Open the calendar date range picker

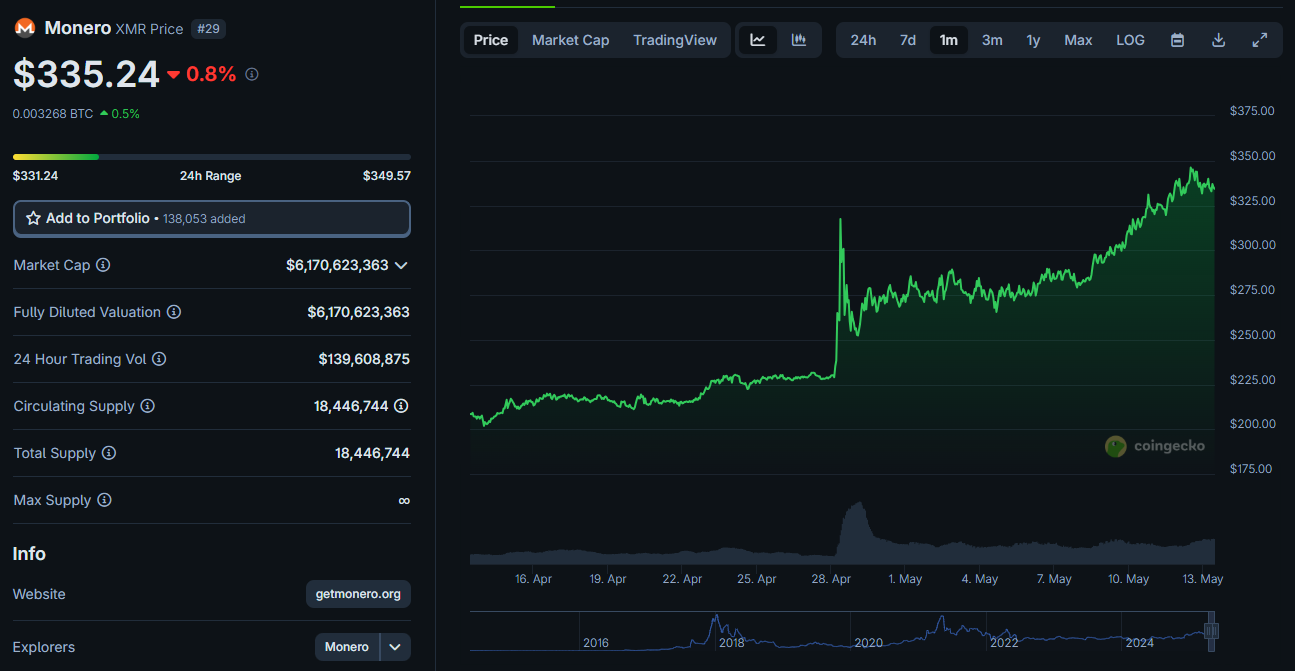pyautogui.click(x=1178, y=40)
